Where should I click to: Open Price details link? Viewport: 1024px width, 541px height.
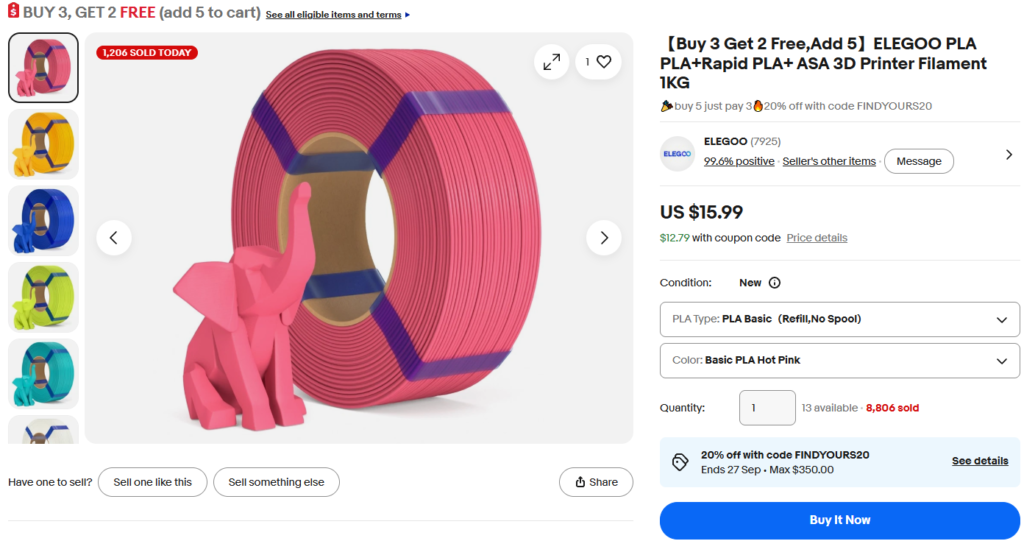point(816,238)
